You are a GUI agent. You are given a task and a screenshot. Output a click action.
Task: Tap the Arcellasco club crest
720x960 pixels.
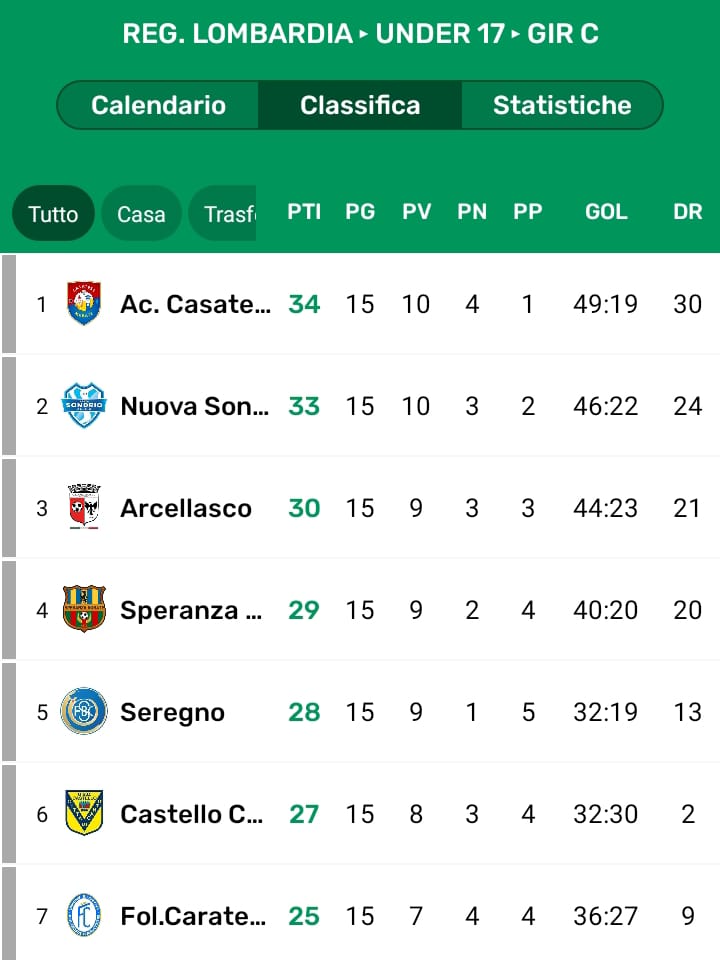(x=84, y=508)
